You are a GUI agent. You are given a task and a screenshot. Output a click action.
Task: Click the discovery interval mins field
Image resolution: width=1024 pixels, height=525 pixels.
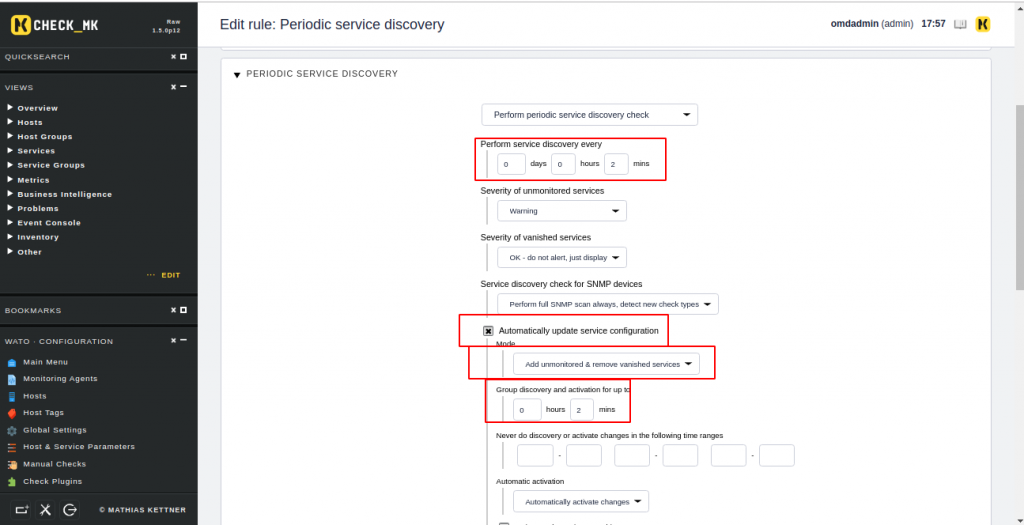[x=616, y=164]
